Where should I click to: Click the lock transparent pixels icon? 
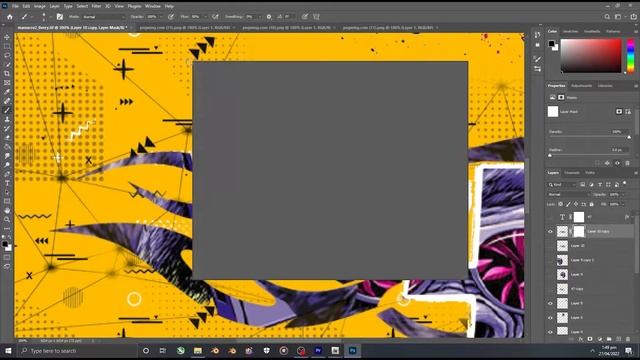(x=560, y=204)
